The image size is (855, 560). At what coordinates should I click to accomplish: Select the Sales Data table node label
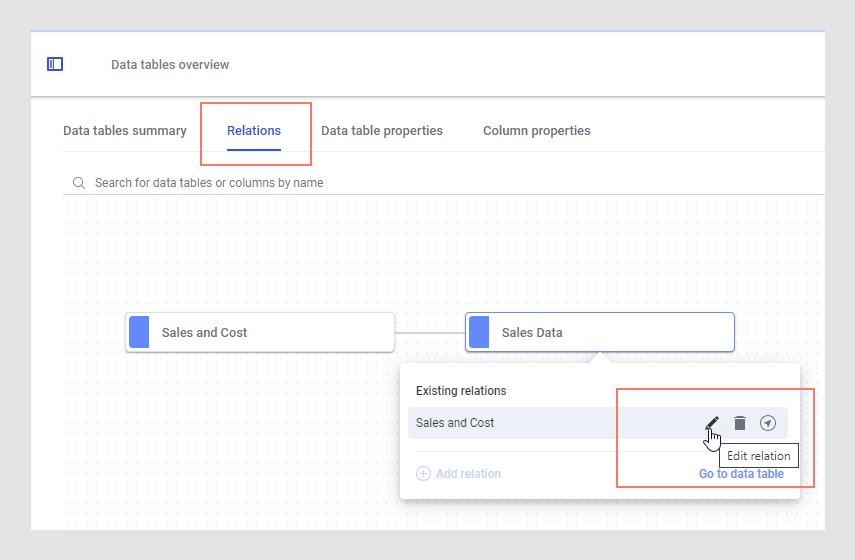coord(532,333)
